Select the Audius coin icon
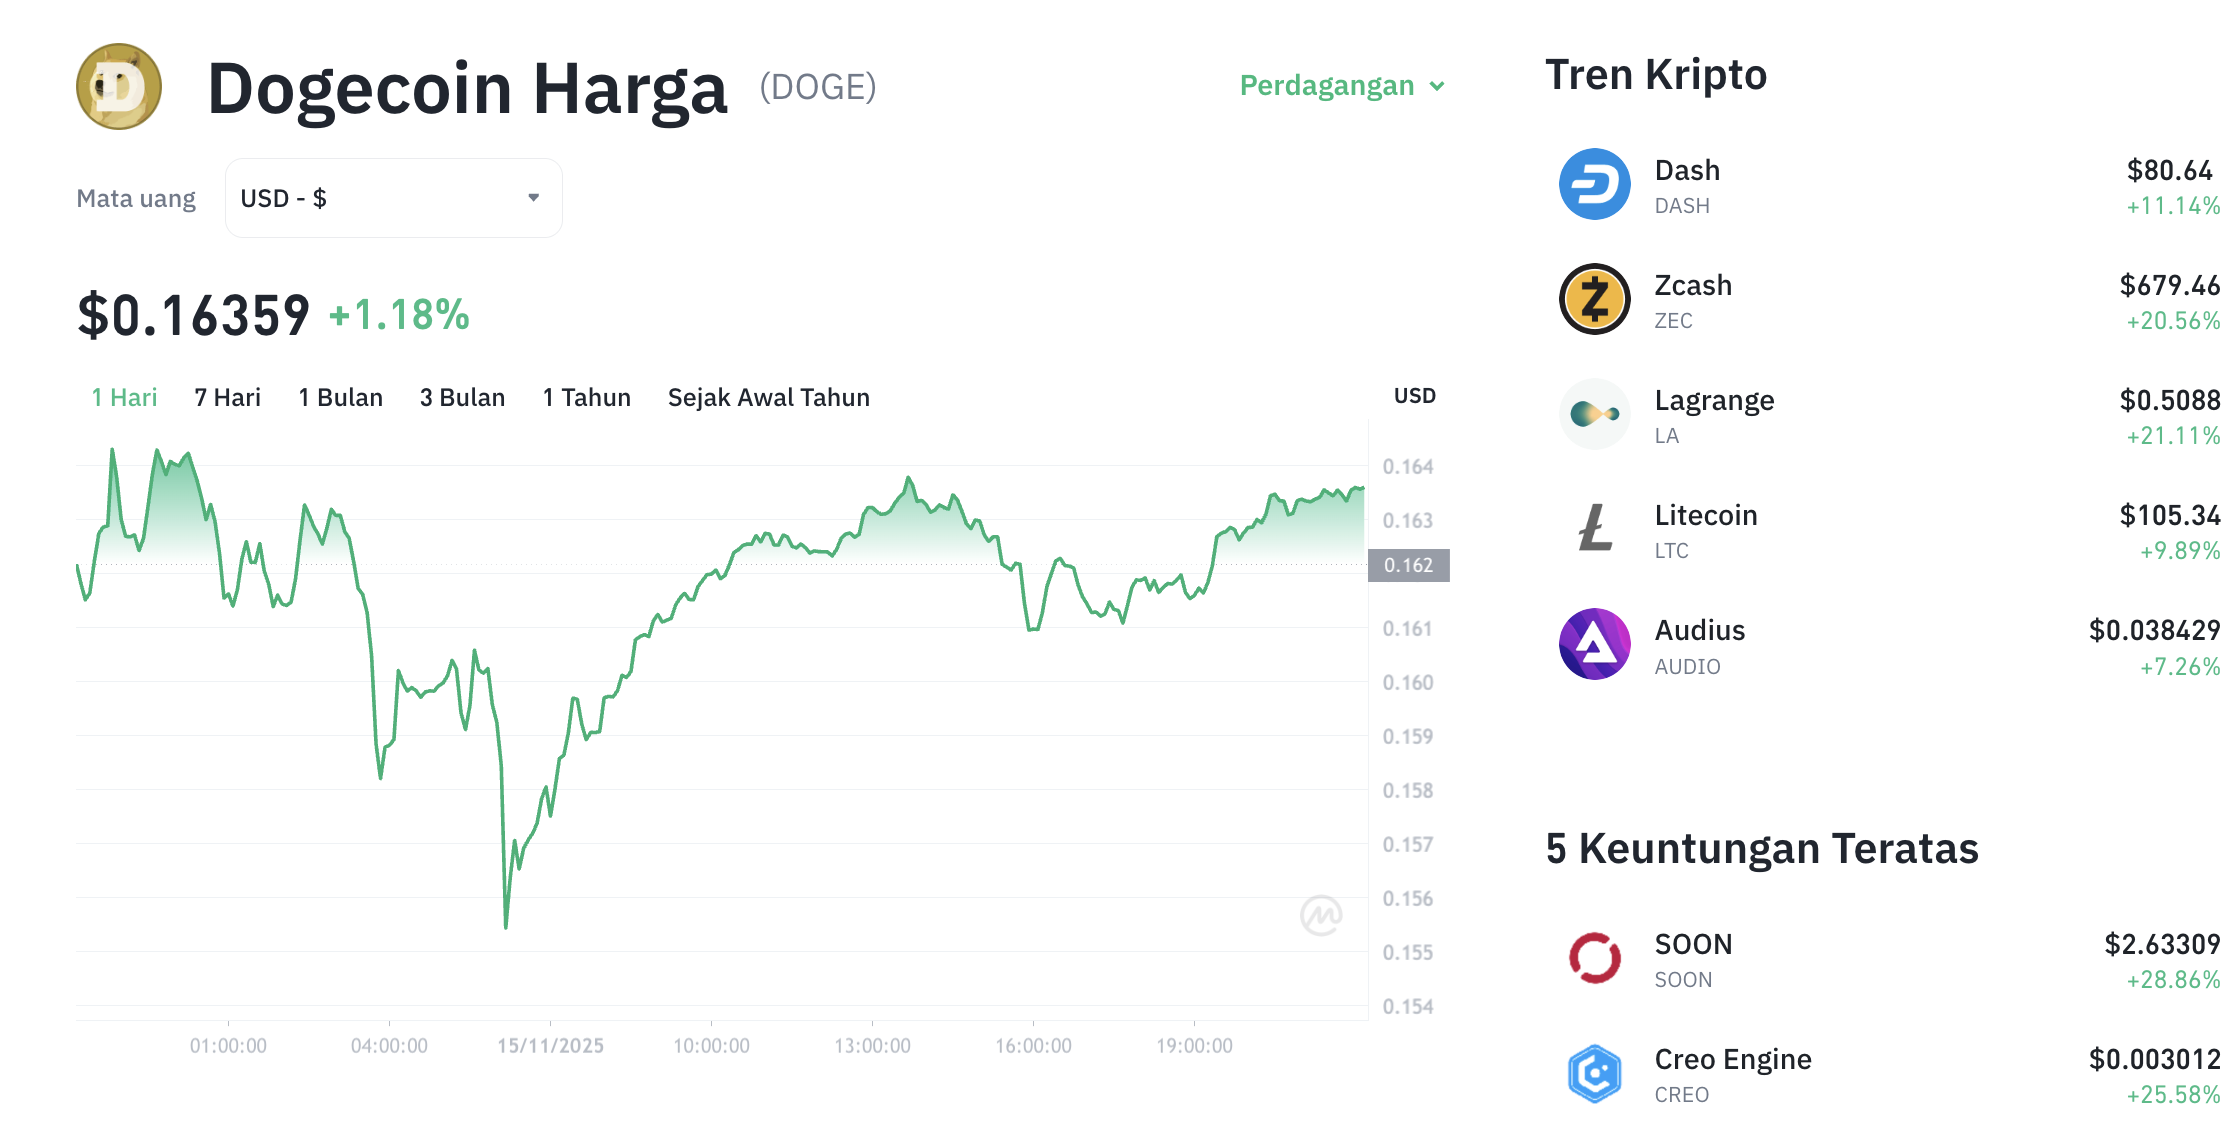Viewport: 2236px width, 1140px height. (1594, 644)
